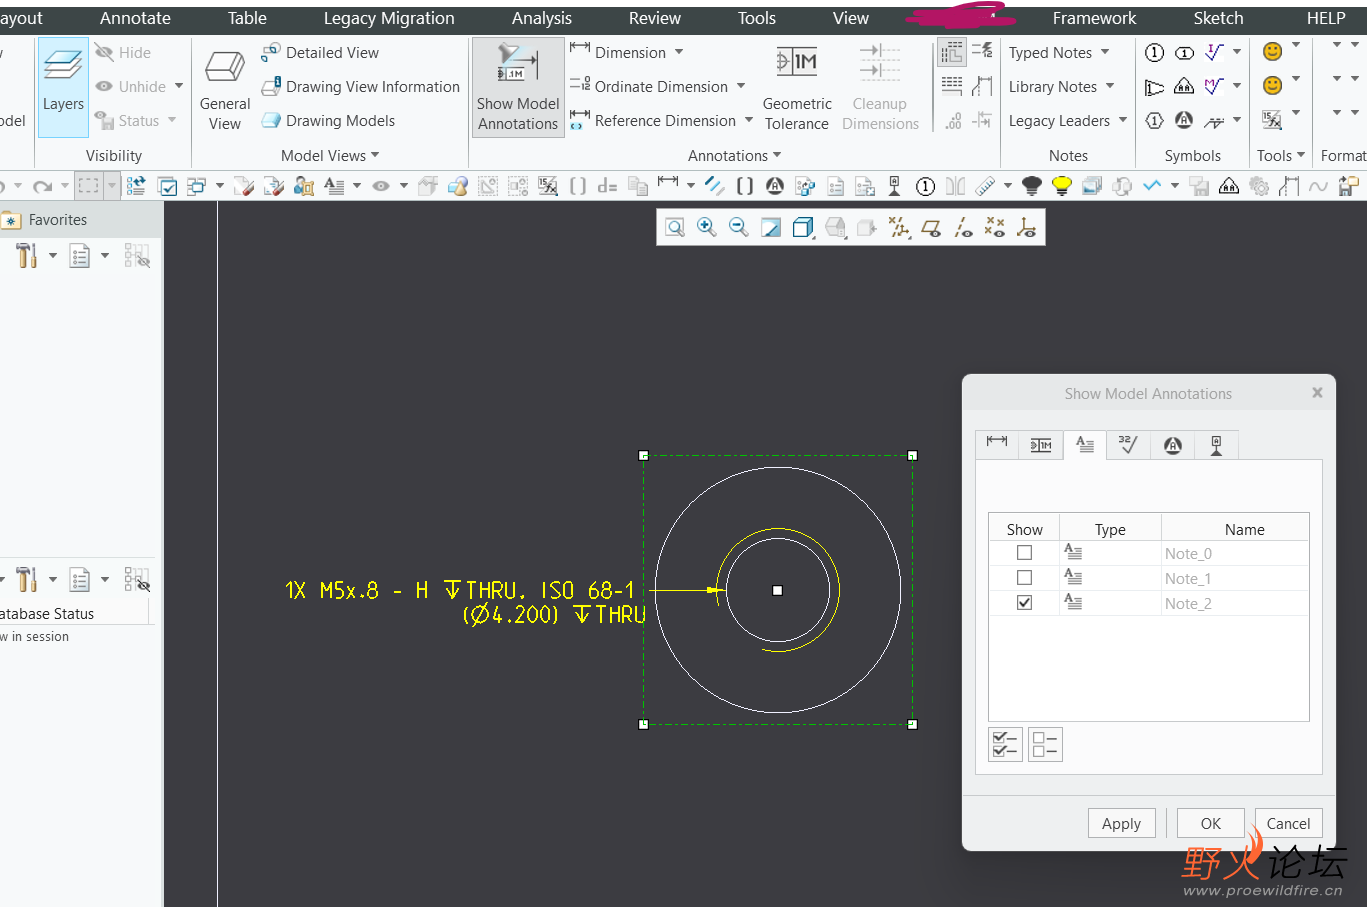Open the Table ribbon tab
Image resolution: width=1367 pixels, height=907 pixels.
pos(247,18)
